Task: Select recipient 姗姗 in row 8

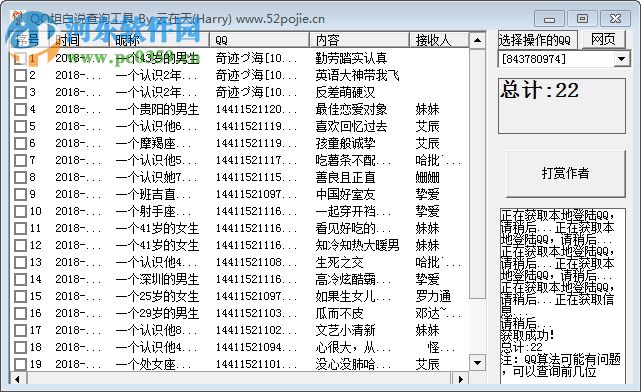Action: (x=427, y=177)
